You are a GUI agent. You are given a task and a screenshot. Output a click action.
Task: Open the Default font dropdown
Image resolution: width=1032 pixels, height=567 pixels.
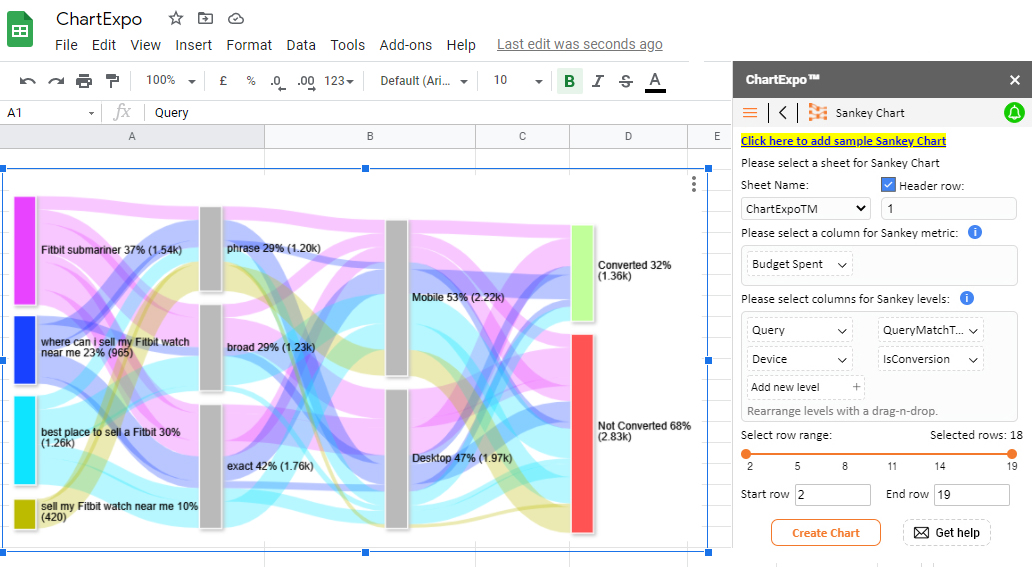click(424, 80)
